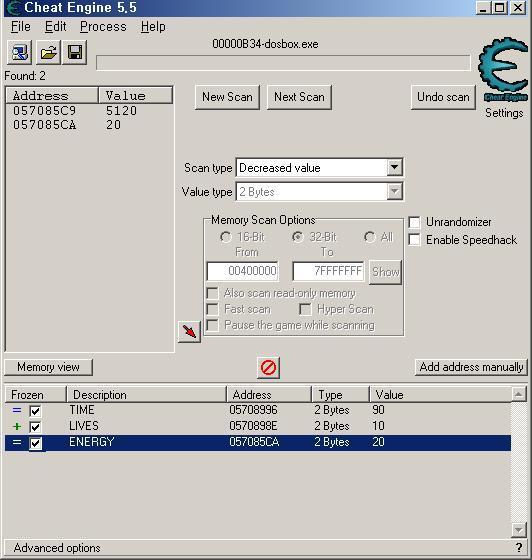
Task: Open the File menu
Action: [x=21, y=27]
